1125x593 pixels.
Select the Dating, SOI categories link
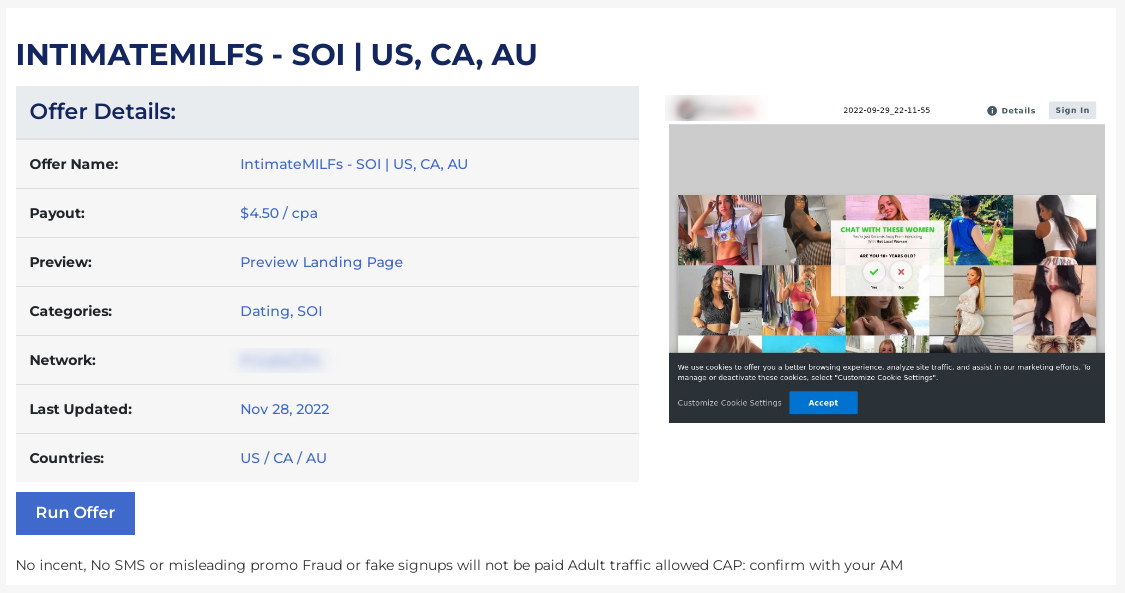tap(281, 311)
